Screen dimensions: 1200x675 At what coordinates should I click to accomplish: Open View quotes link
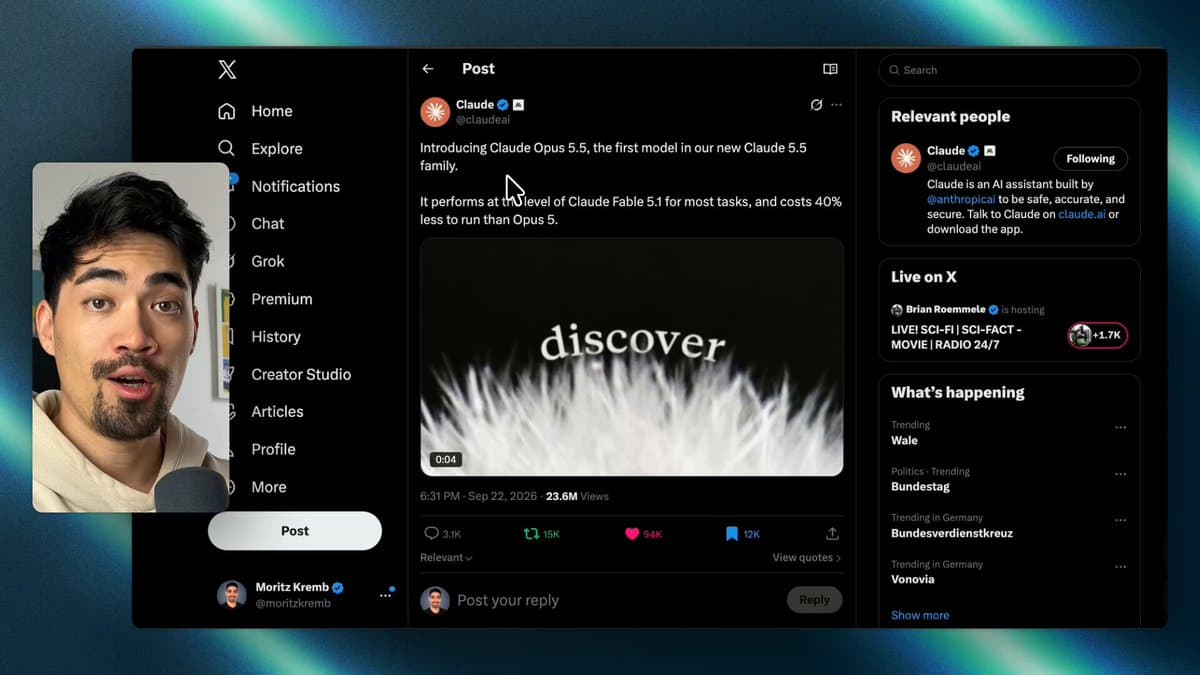[x=806, y=558]
